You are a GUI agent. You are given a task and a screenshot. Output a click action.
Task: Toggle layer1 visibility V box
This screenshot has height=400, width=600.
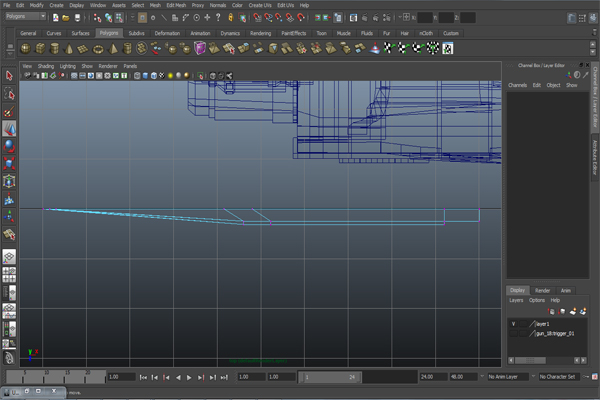(x=513, y=324)
